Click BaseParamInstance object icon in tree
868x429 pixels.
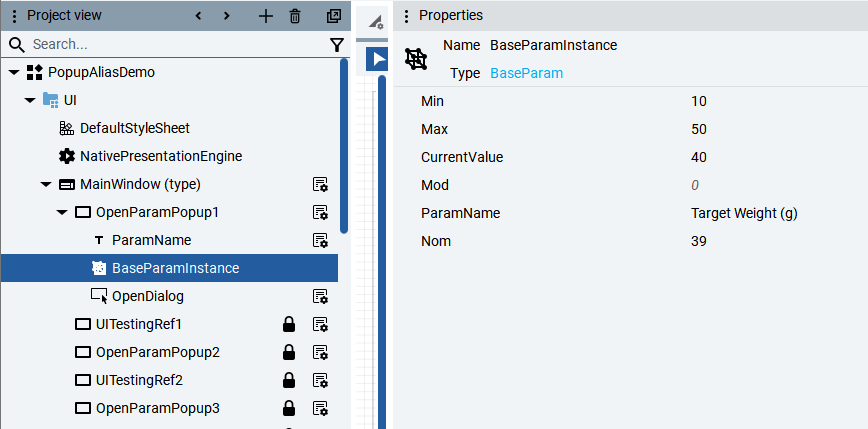pos(99,268)
